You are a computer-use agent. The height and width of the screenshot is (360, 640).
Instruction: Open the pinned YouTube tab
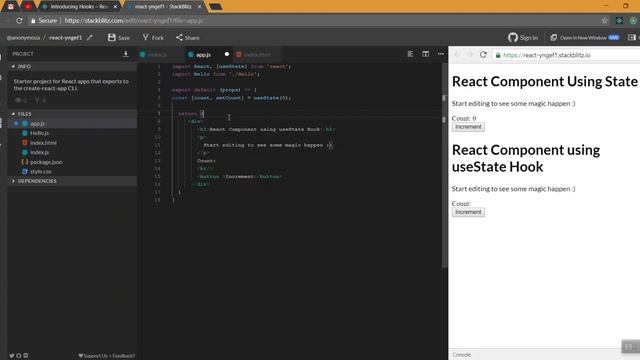click(28, 7)
